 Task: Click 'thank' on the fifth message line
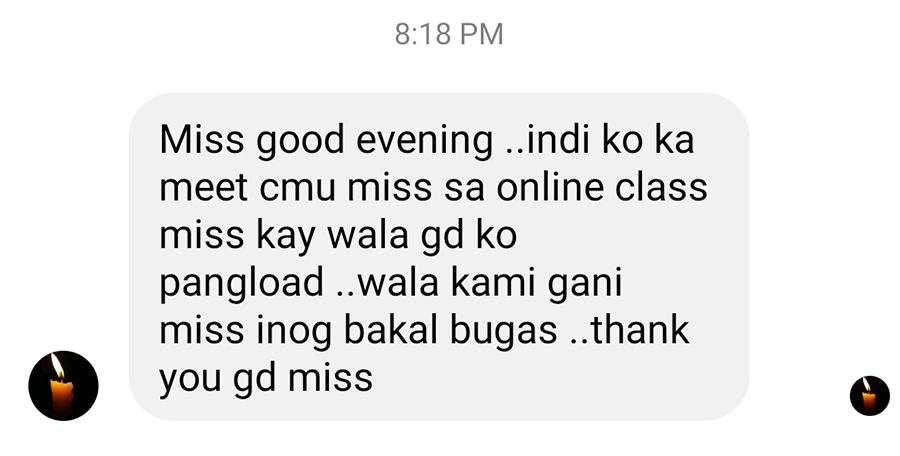pyautogui.click(x=640, y=330)
